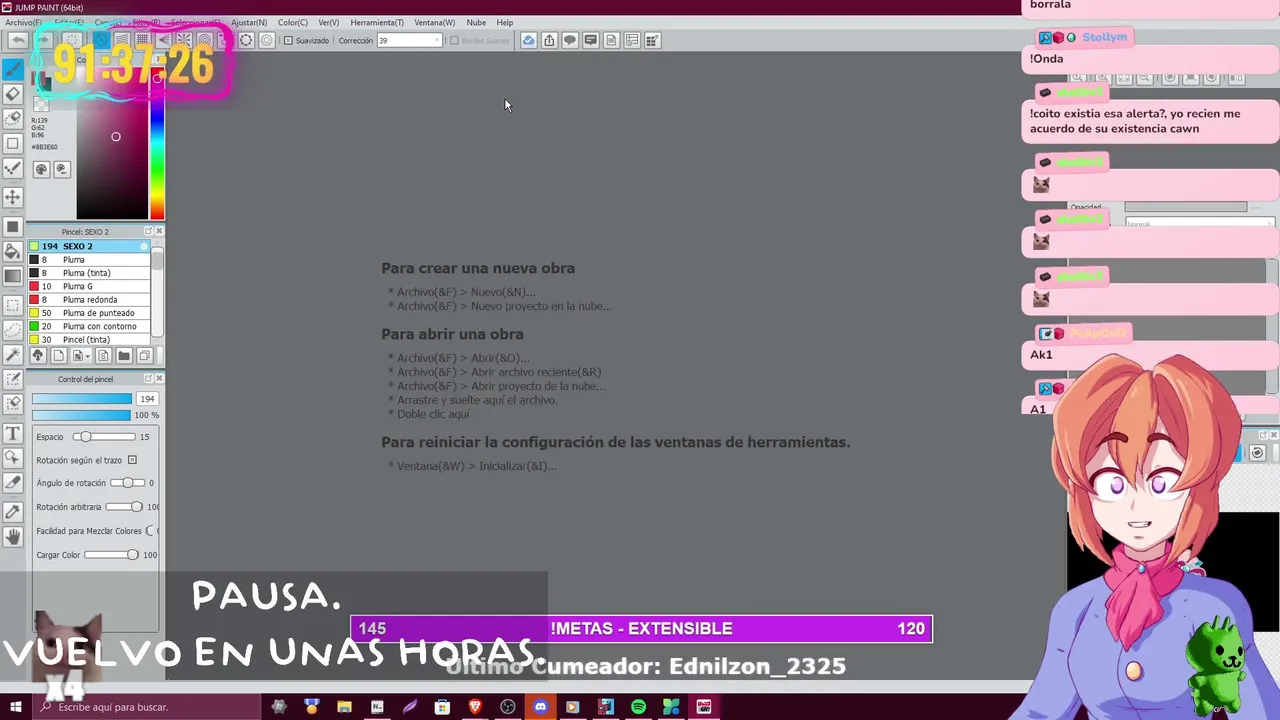The width and height of the screenshot is (1280, 720).
Task: Select the Gradient tool
Action: tap(12, 276)
